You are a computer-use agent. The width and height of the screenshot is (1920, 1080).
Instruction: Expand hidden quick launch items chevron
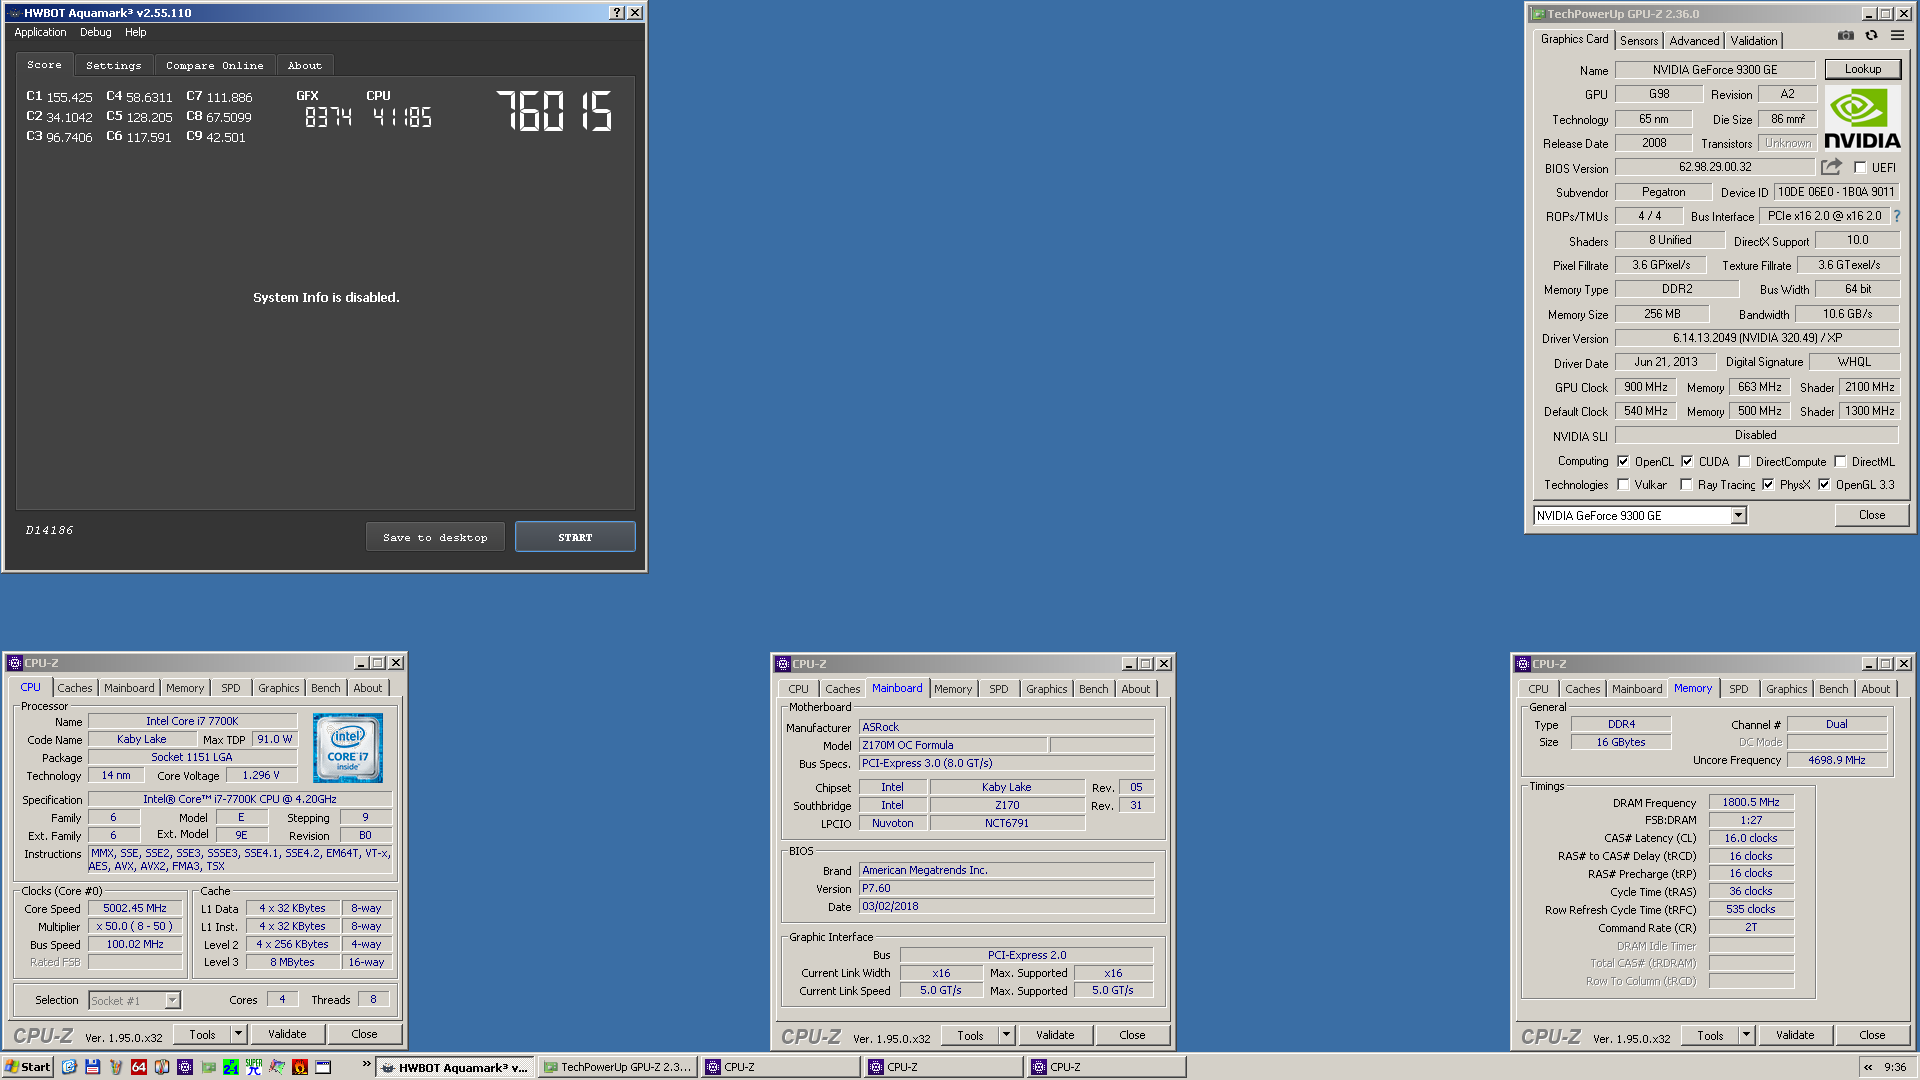pyautogui.click(x=366, y=1064)
